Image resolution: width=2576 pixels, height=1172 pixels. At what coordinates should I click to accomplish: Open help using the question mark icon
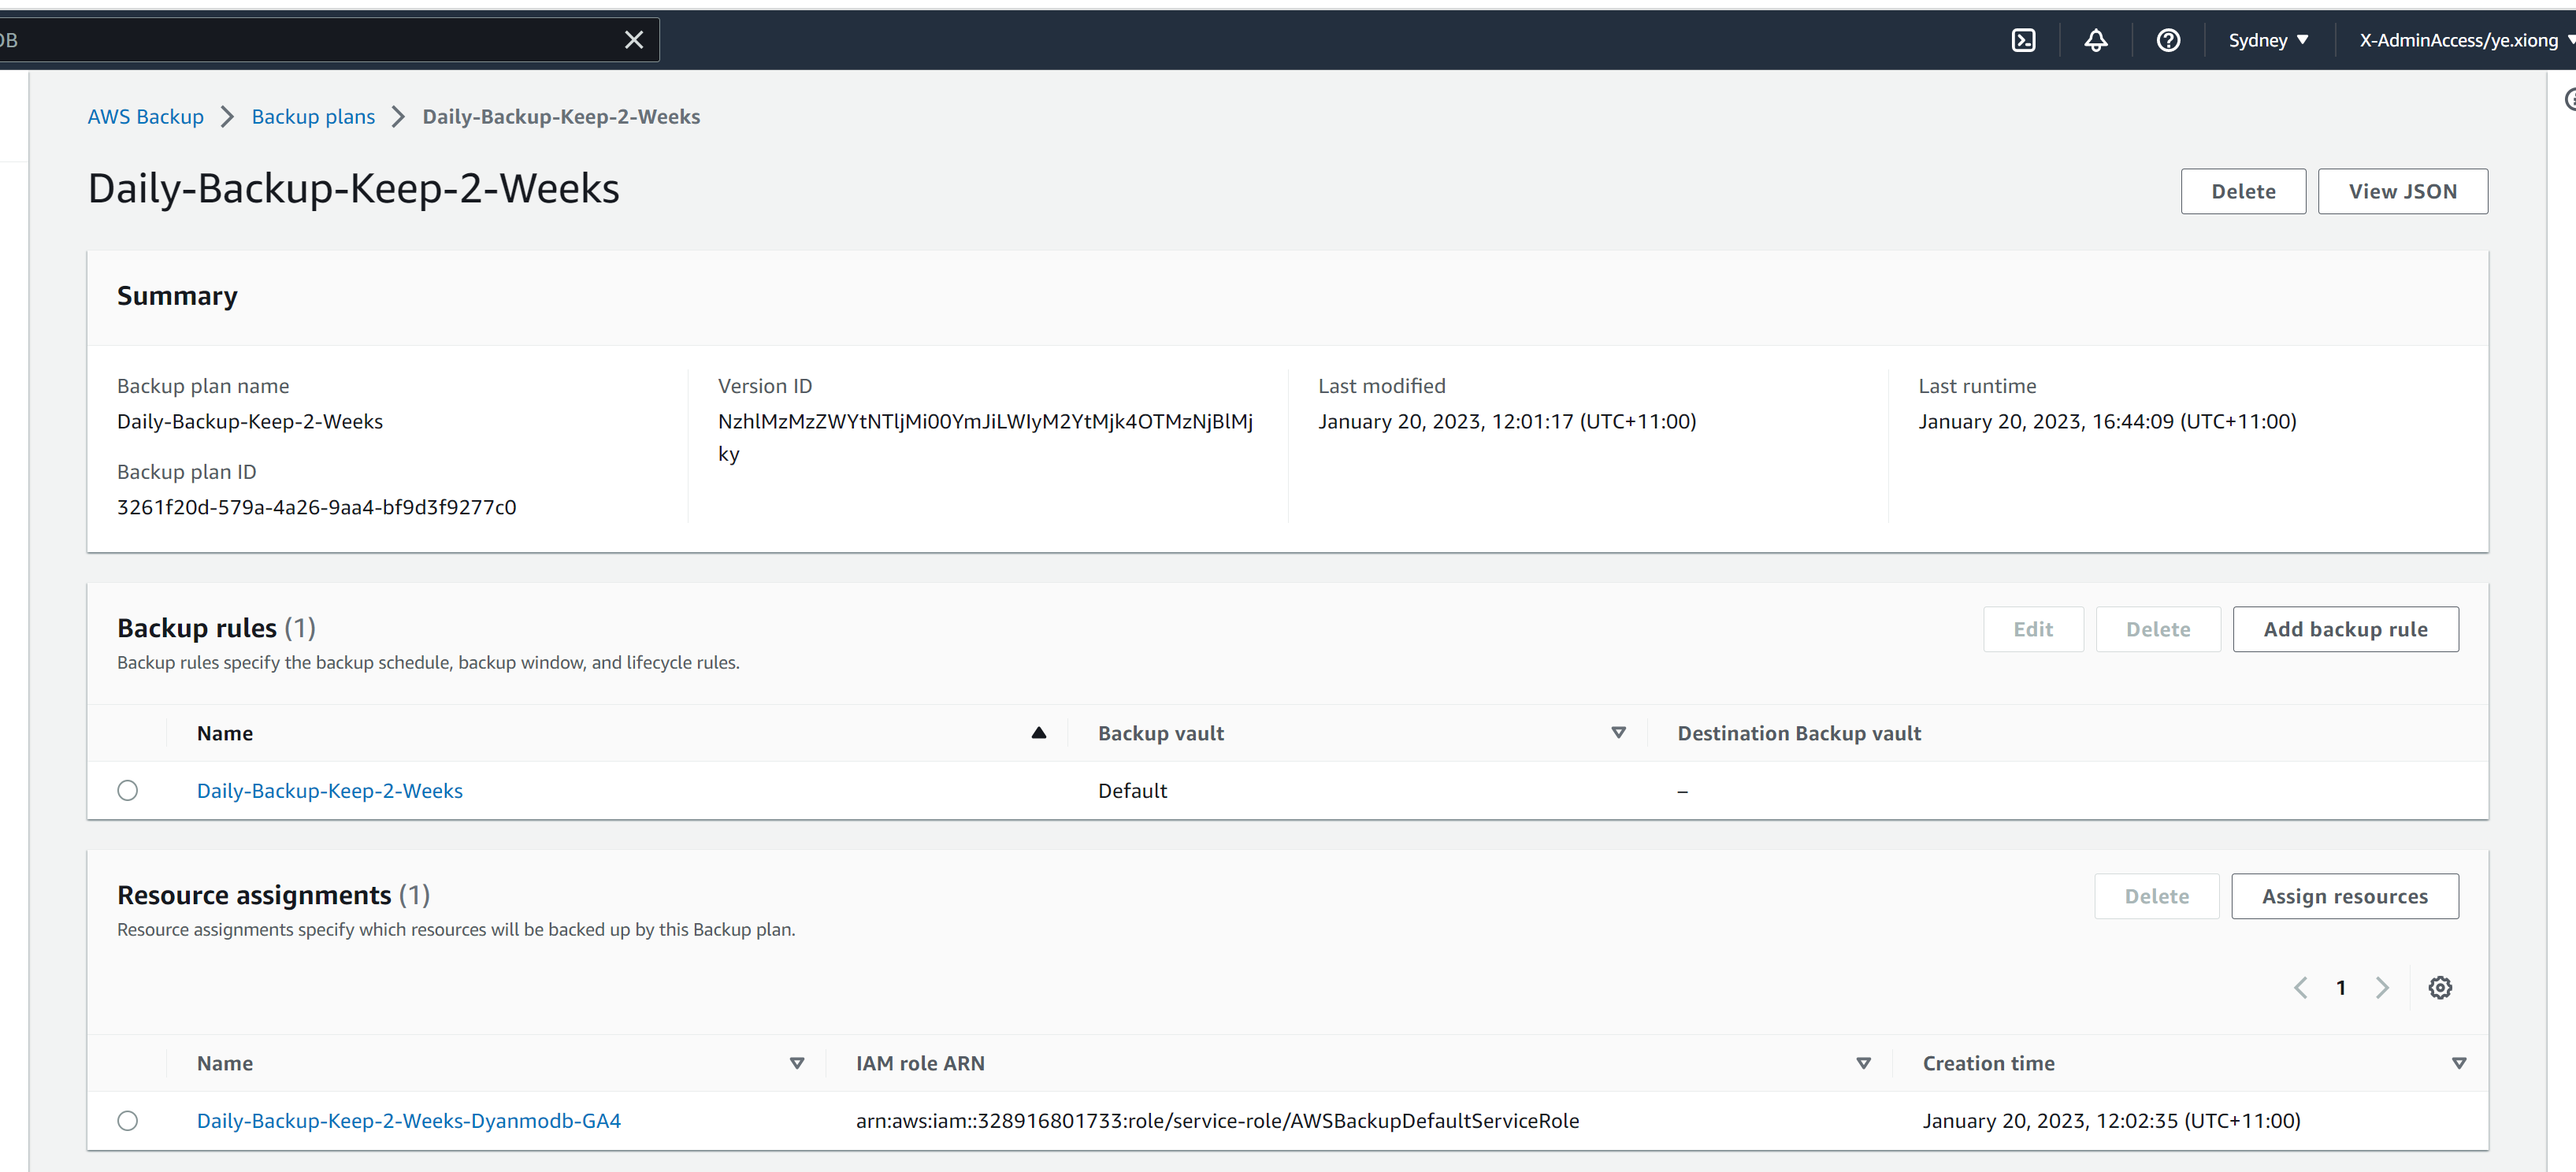click(x=2168, y=40)
